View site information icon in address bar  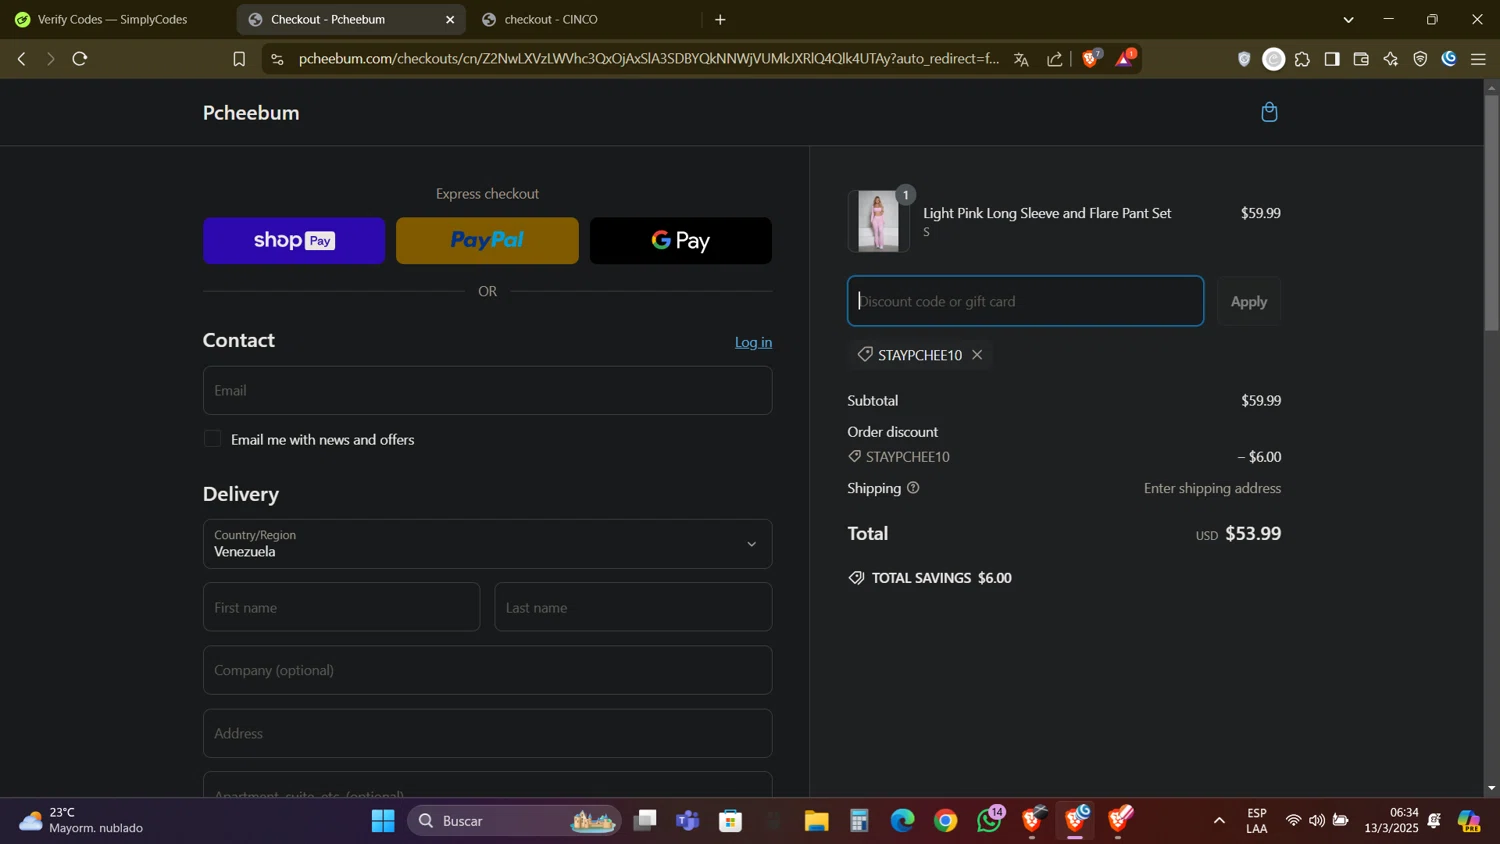(278, 59)
